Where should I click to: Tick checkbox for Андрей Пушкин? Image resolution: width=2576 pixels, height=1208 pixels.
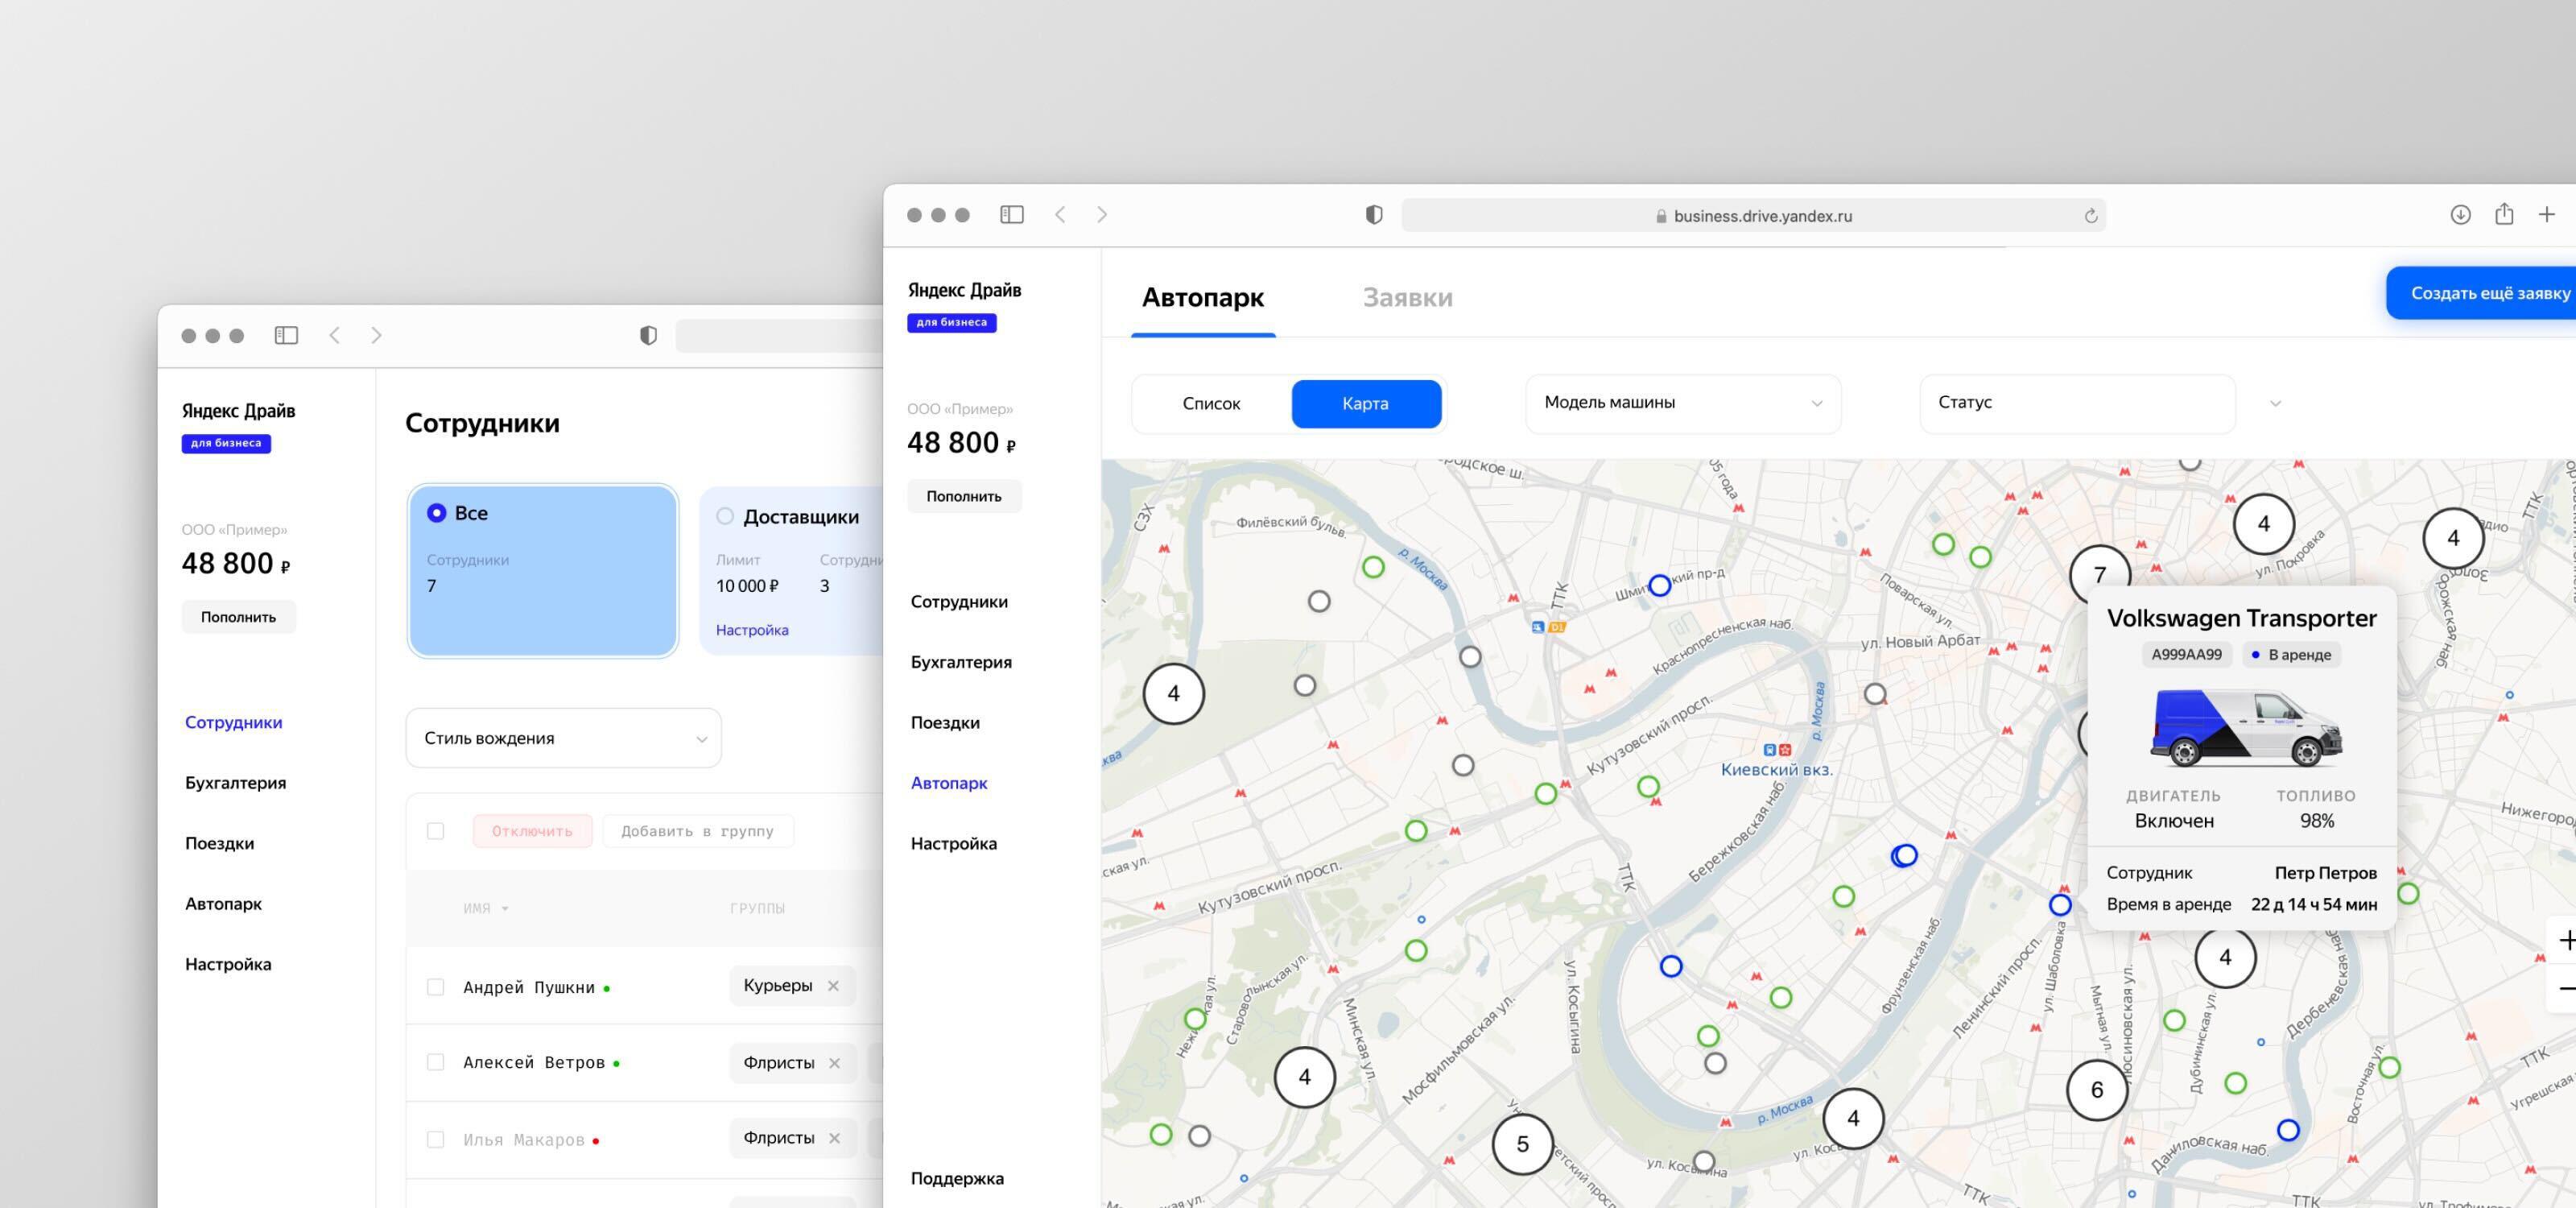click(x=435, y=987)
